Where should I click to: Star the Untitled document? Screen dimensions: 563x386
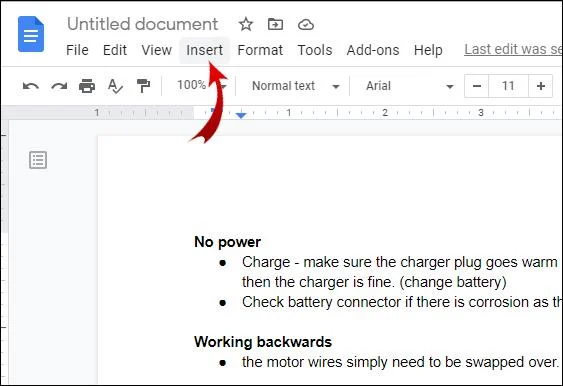pyautogui.click(x=246, y=24)
